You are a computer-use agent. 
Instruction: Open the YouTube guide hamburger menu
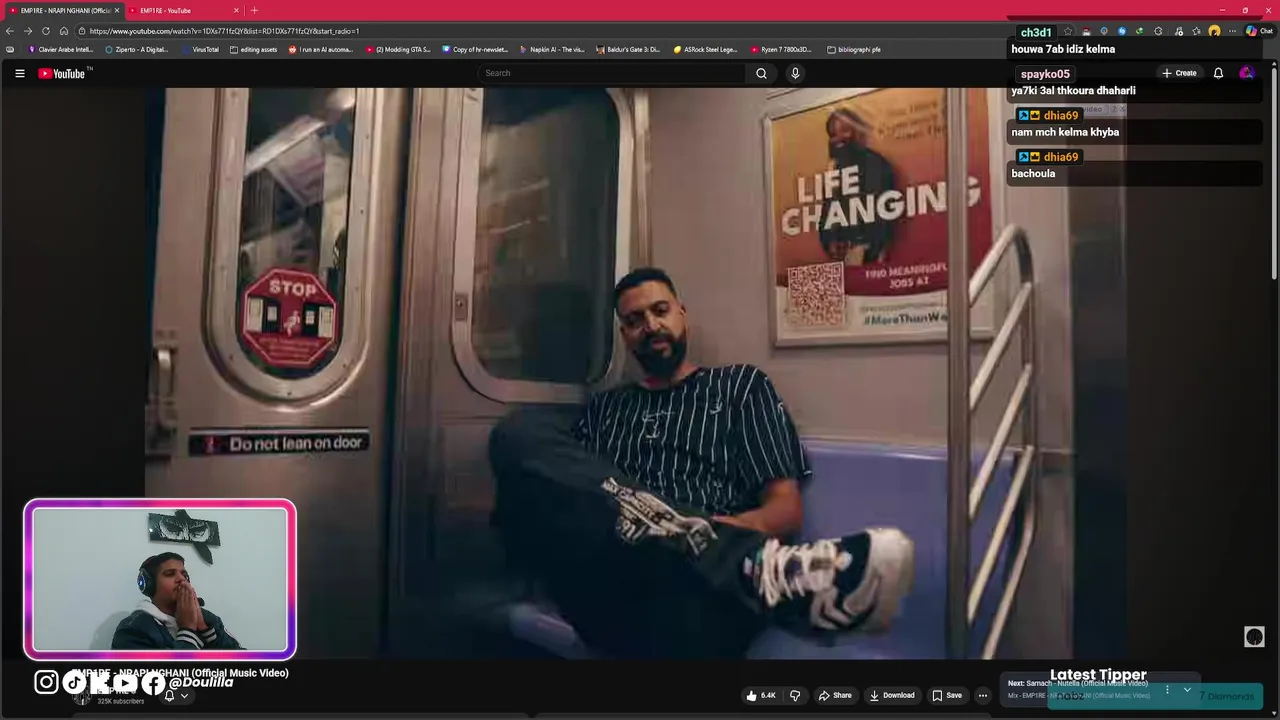click(19, 73)
